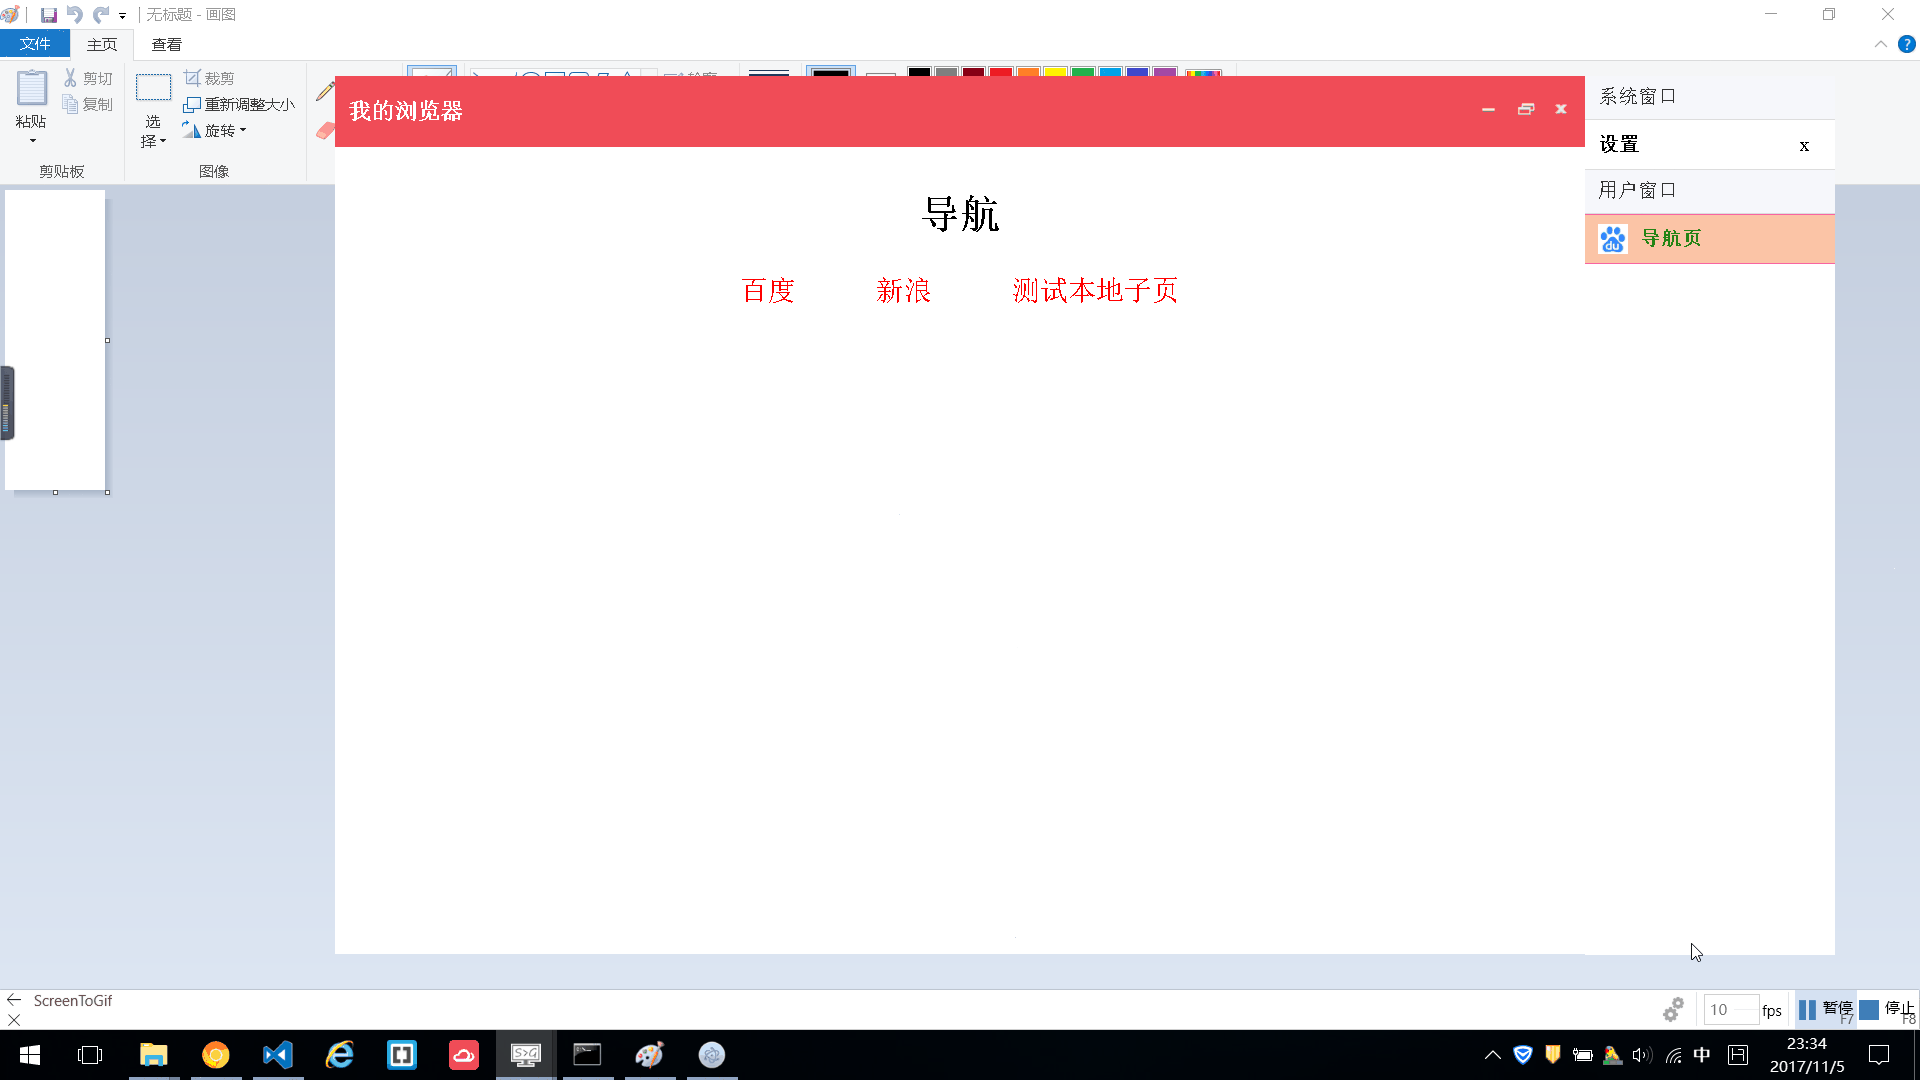Switch to Paint via its taskbar icon
Viewport: 1920px width, 1080px height.
point(650,1055)
